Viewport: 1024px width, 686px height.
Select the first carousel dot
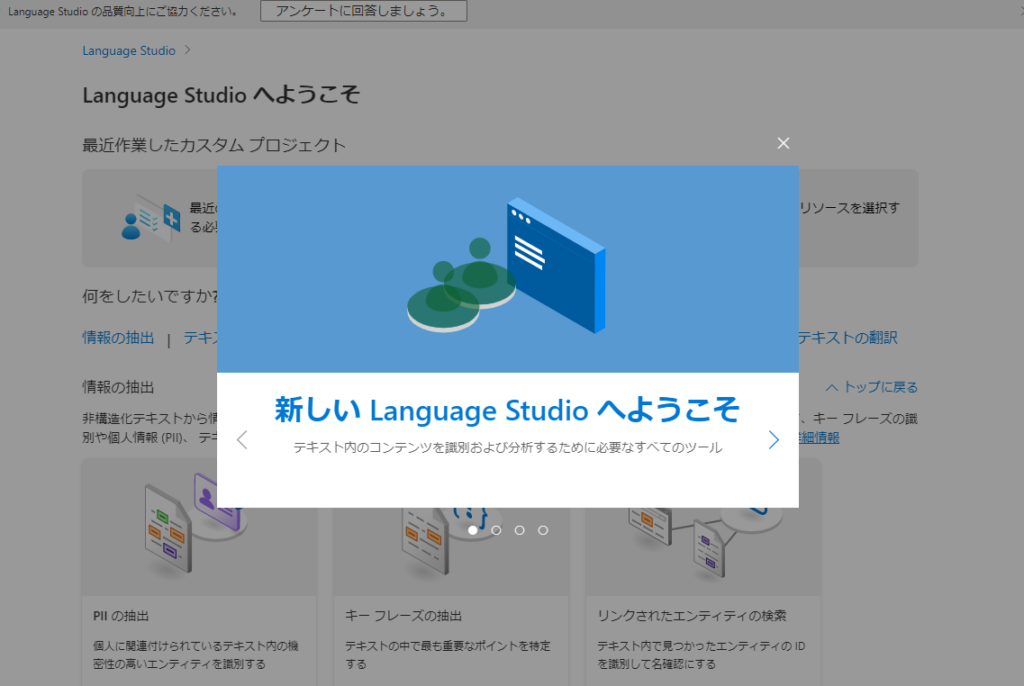tap(471, 530)
